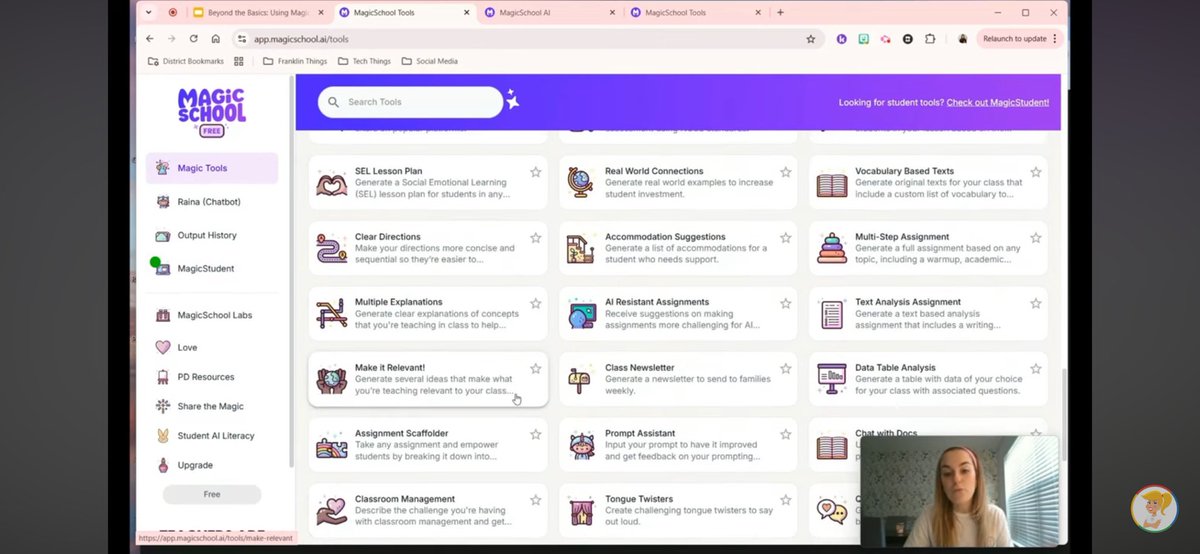Open the Data Table Analysis icon
This screenshot has height=554, width=1200.
[832, 380]
